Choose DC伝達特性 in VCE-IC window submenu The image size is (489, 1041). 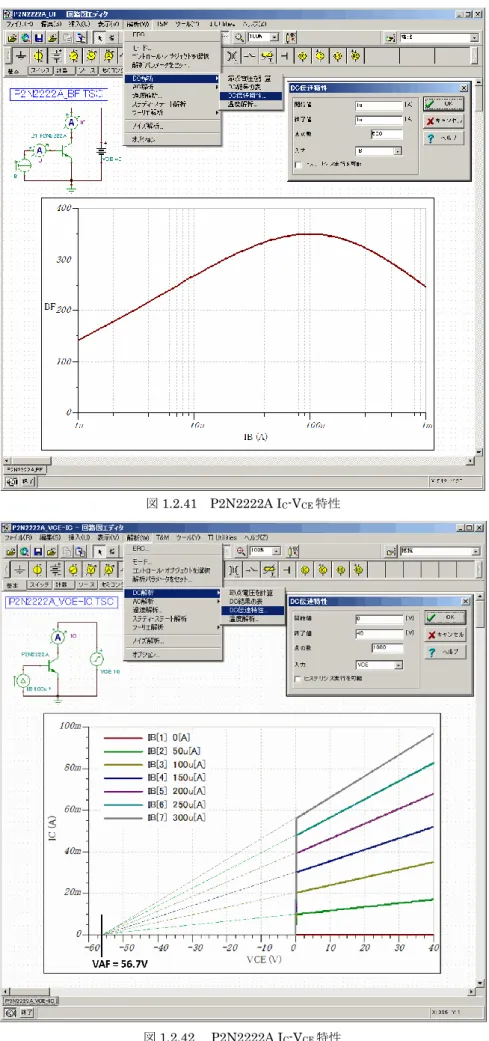coord(253,610)
